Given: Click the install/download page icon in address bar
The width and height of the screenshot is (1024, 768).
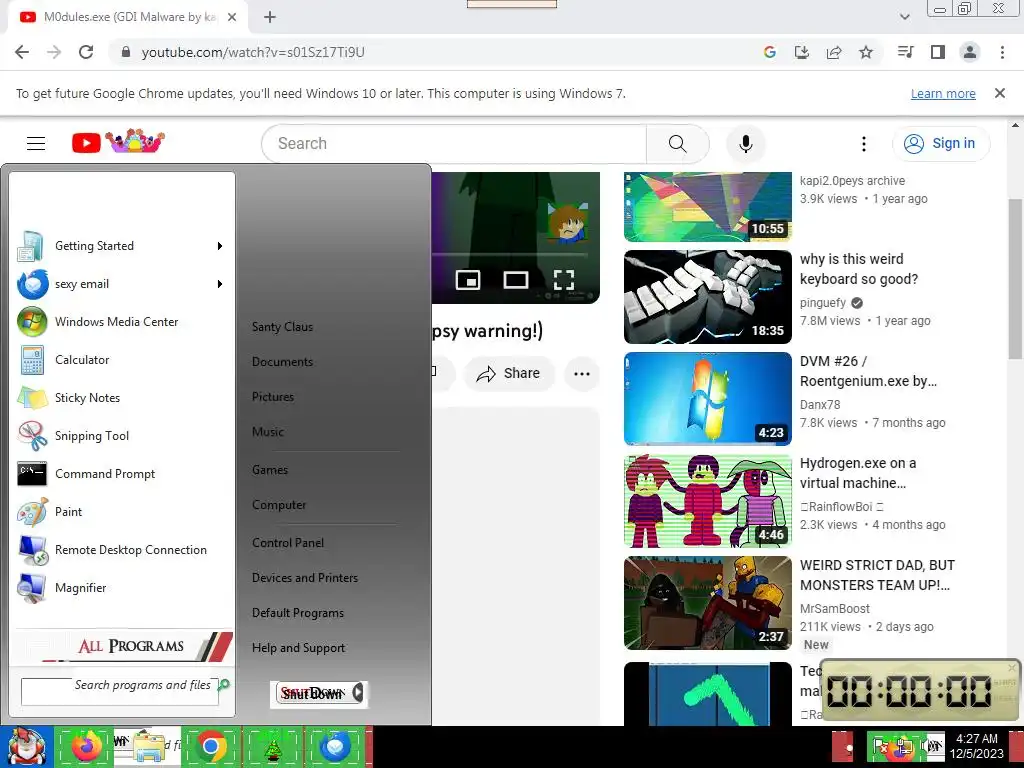Looking at the screenshot, I should click(802, 52).
